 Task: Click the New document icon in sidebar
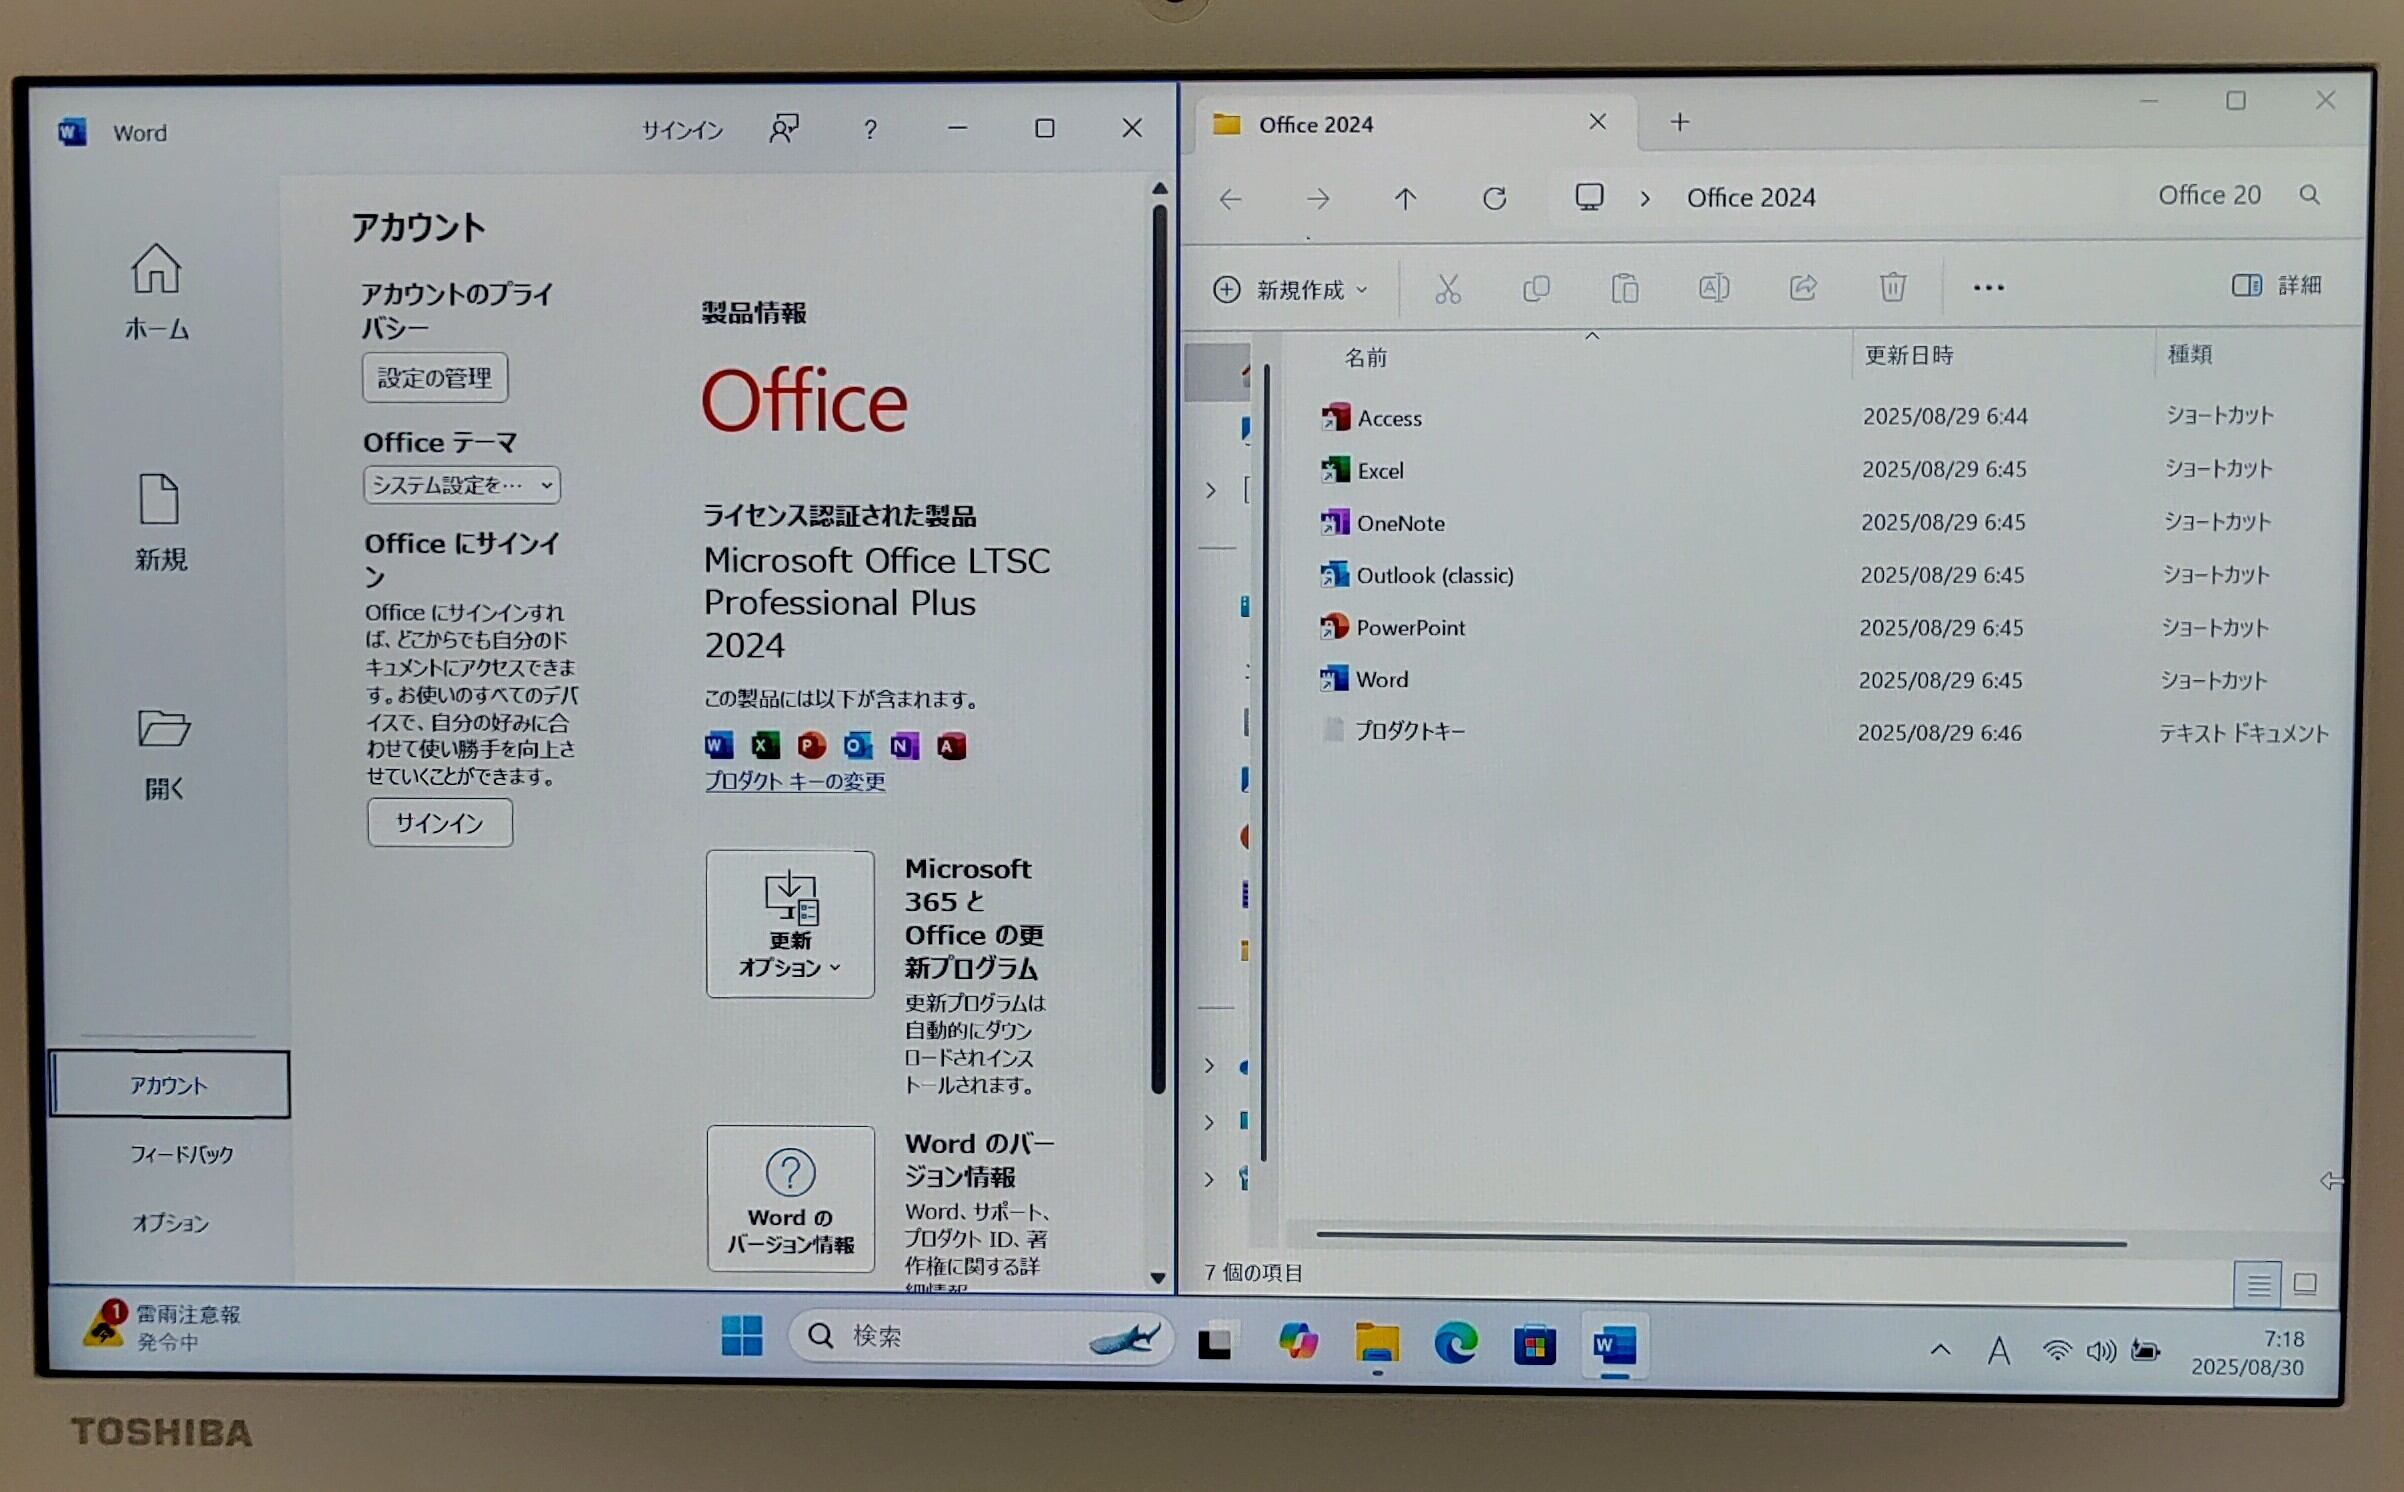(159, 499)
